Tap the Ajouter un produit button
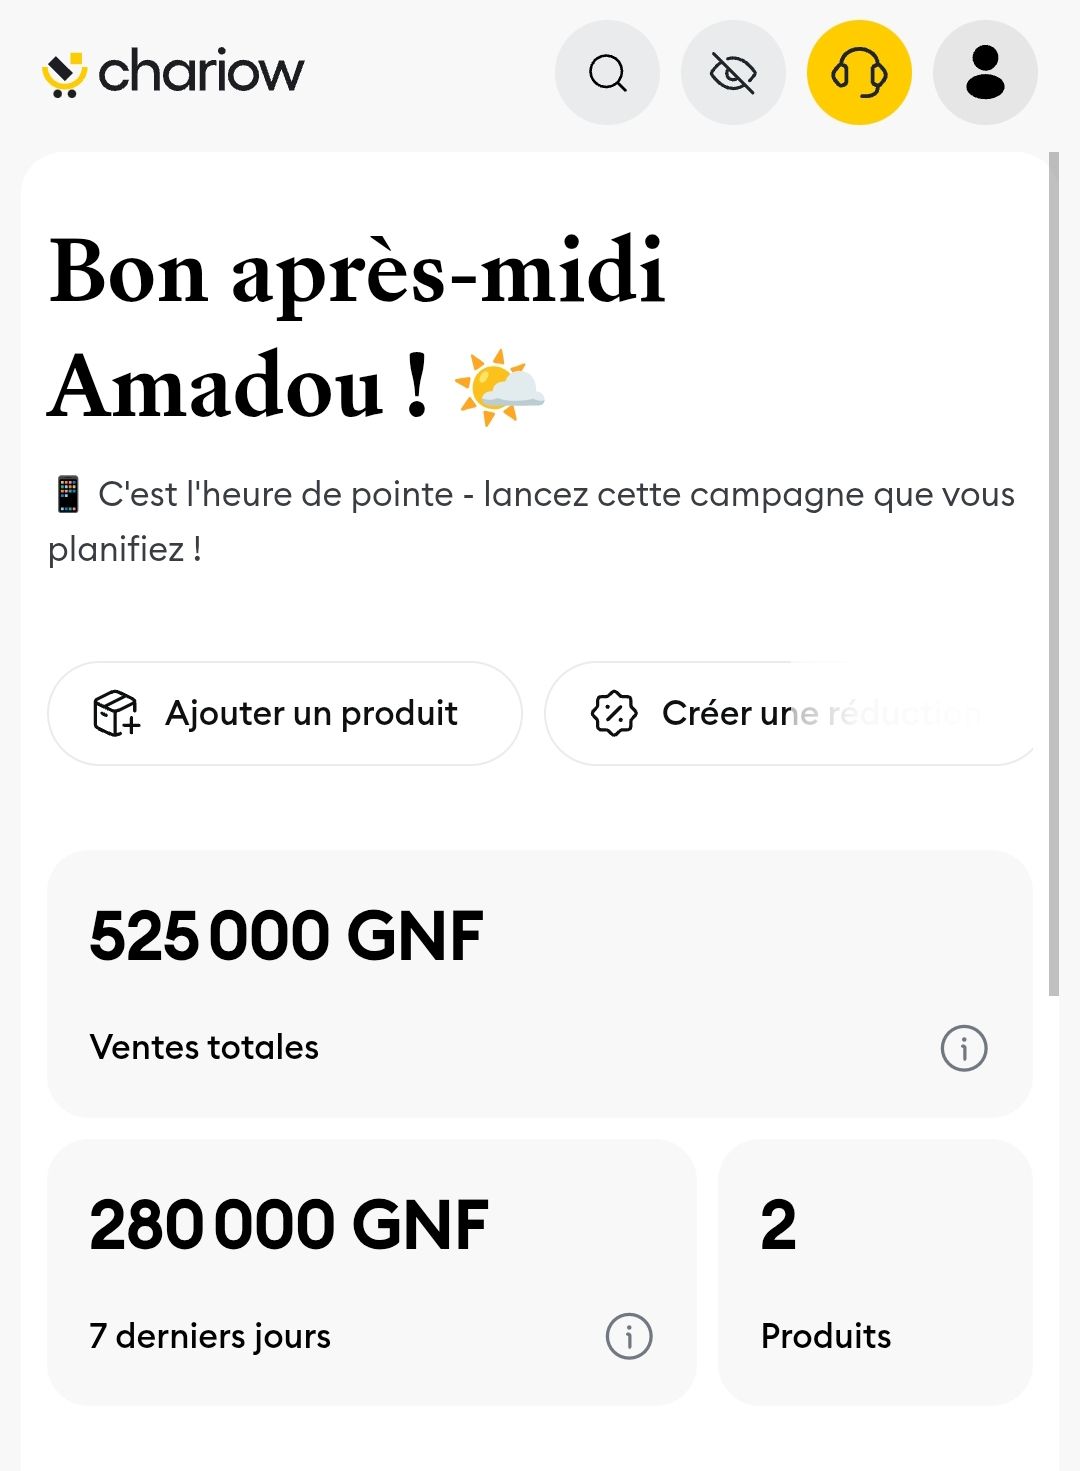This screenshot has height=1471, width=1080. pos(285,713)
